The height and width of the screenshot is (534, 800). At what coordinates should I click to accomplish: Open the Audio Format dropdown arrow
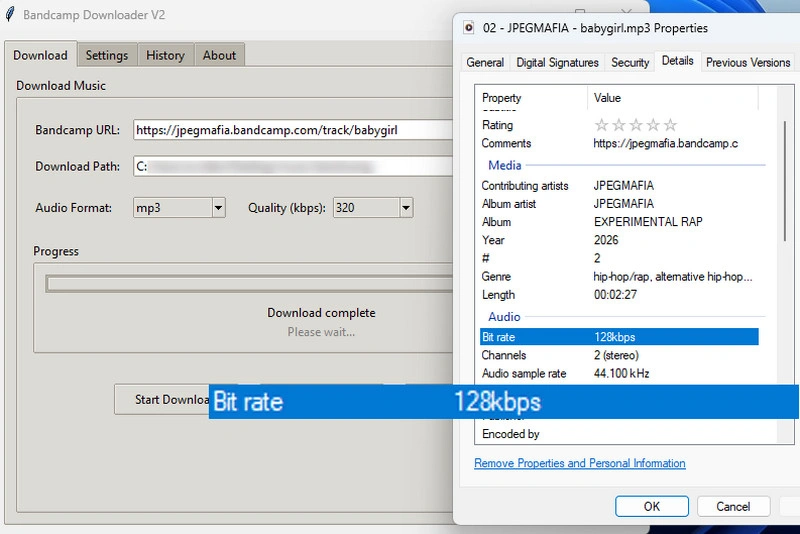click(218, 208)
